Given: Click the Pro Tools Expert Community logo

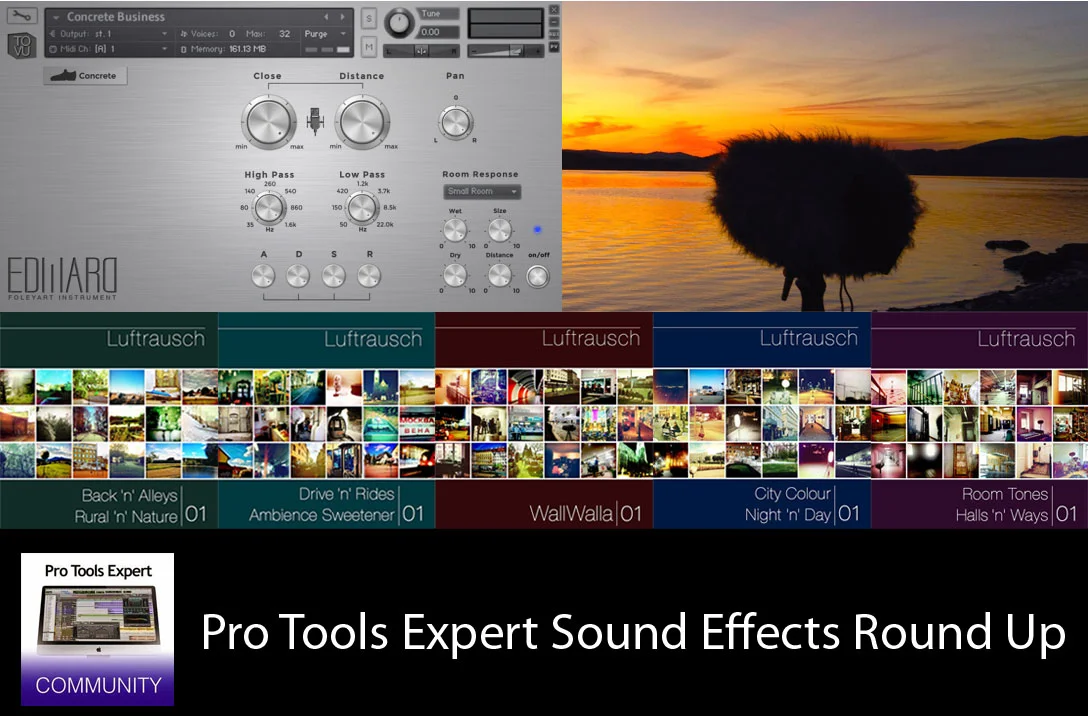Looking at the screenshot, I should [x=97, y=629].
